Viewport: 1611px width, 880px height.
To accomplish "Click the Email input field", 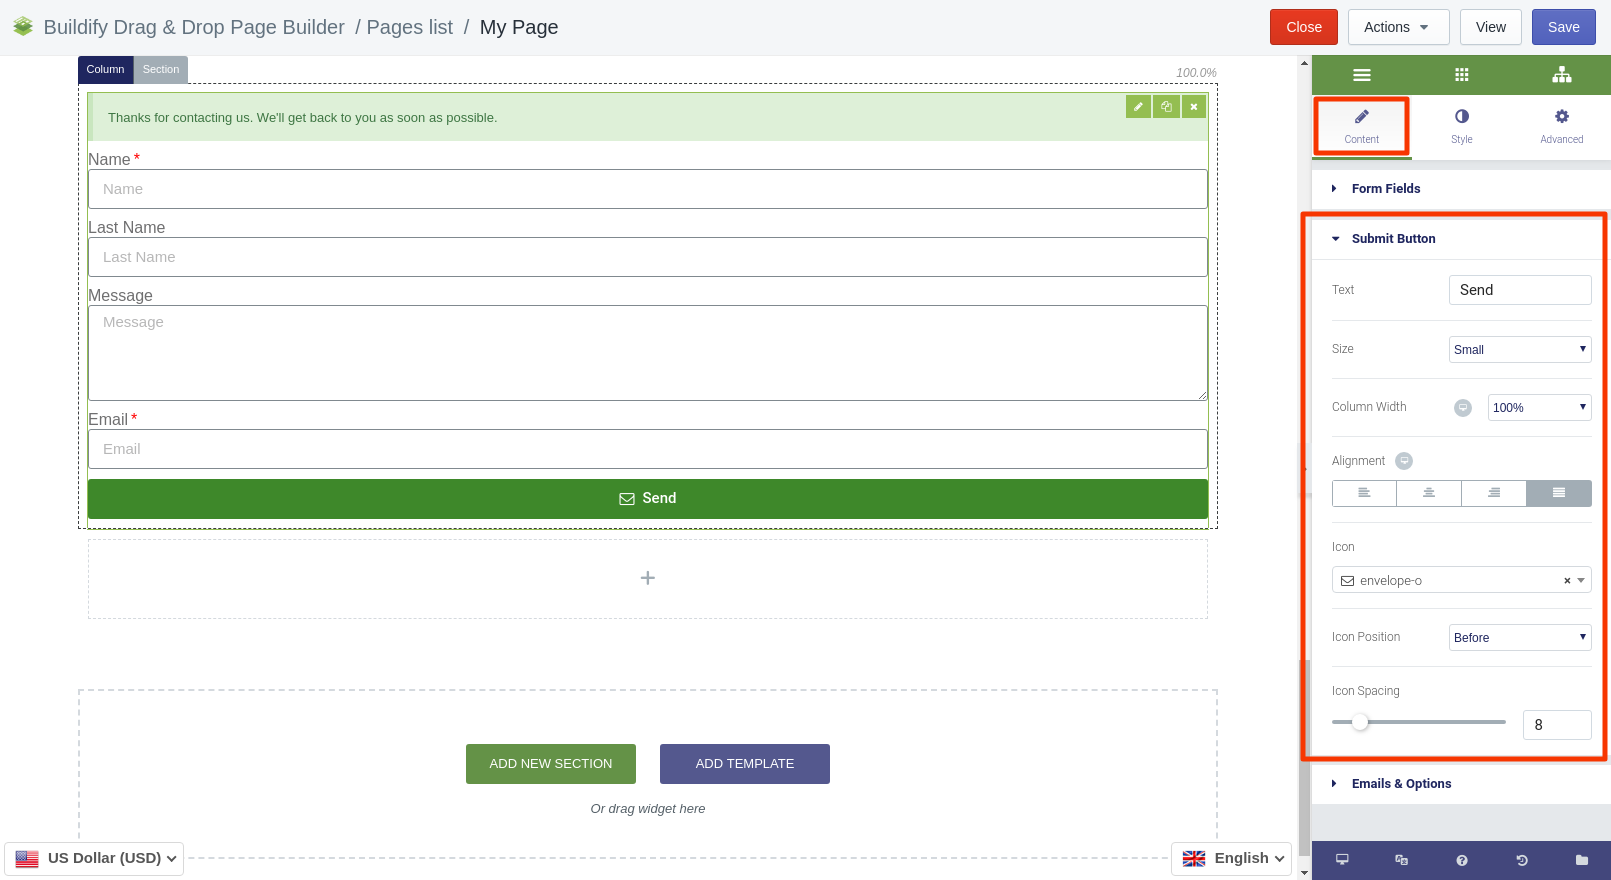I will point(648,449).
